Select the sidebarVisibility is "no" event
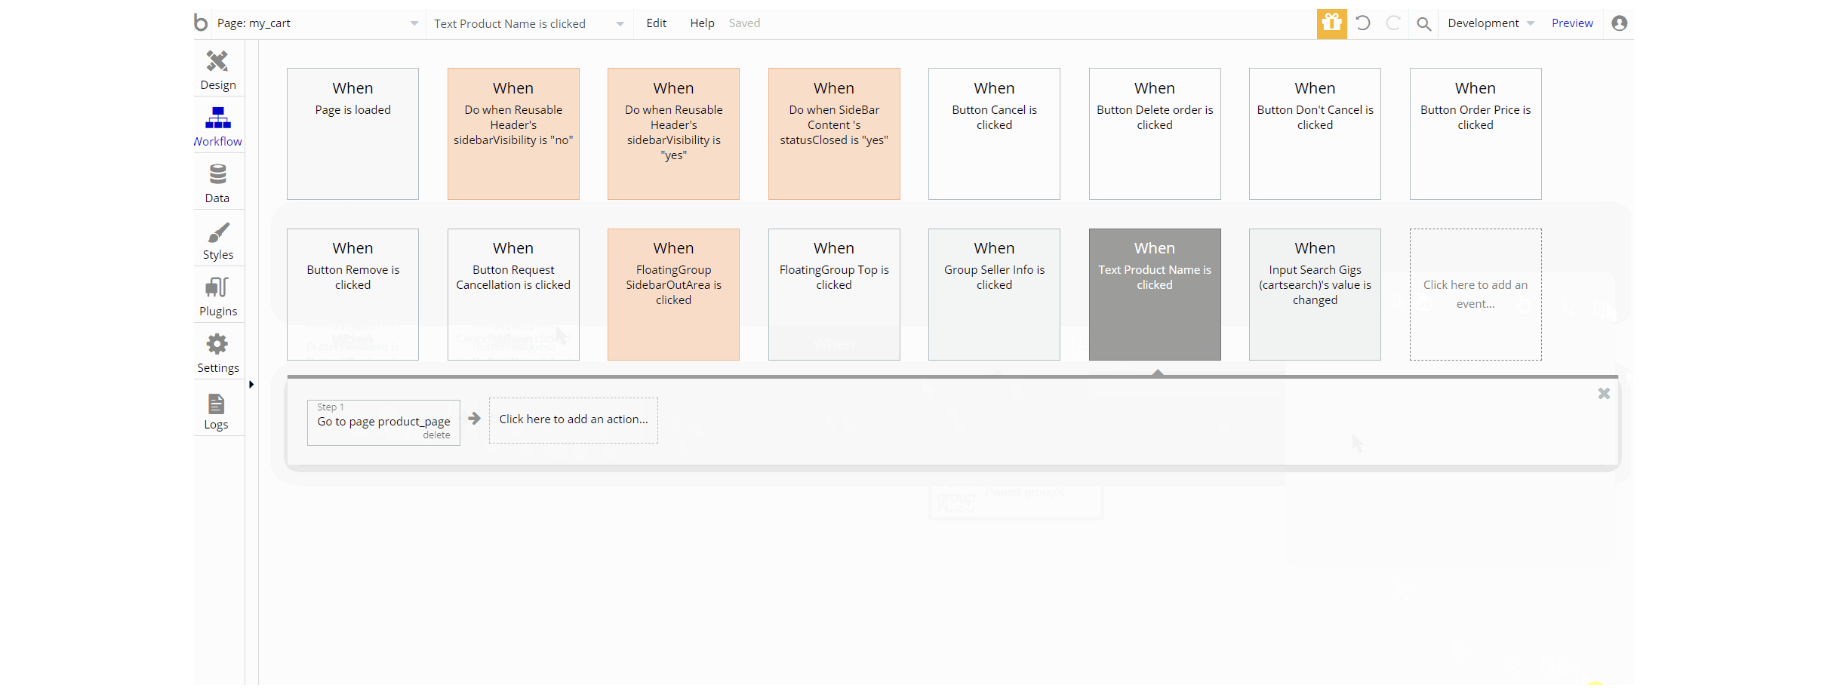This screenshot has width=1830, height=688. point(513,134)
